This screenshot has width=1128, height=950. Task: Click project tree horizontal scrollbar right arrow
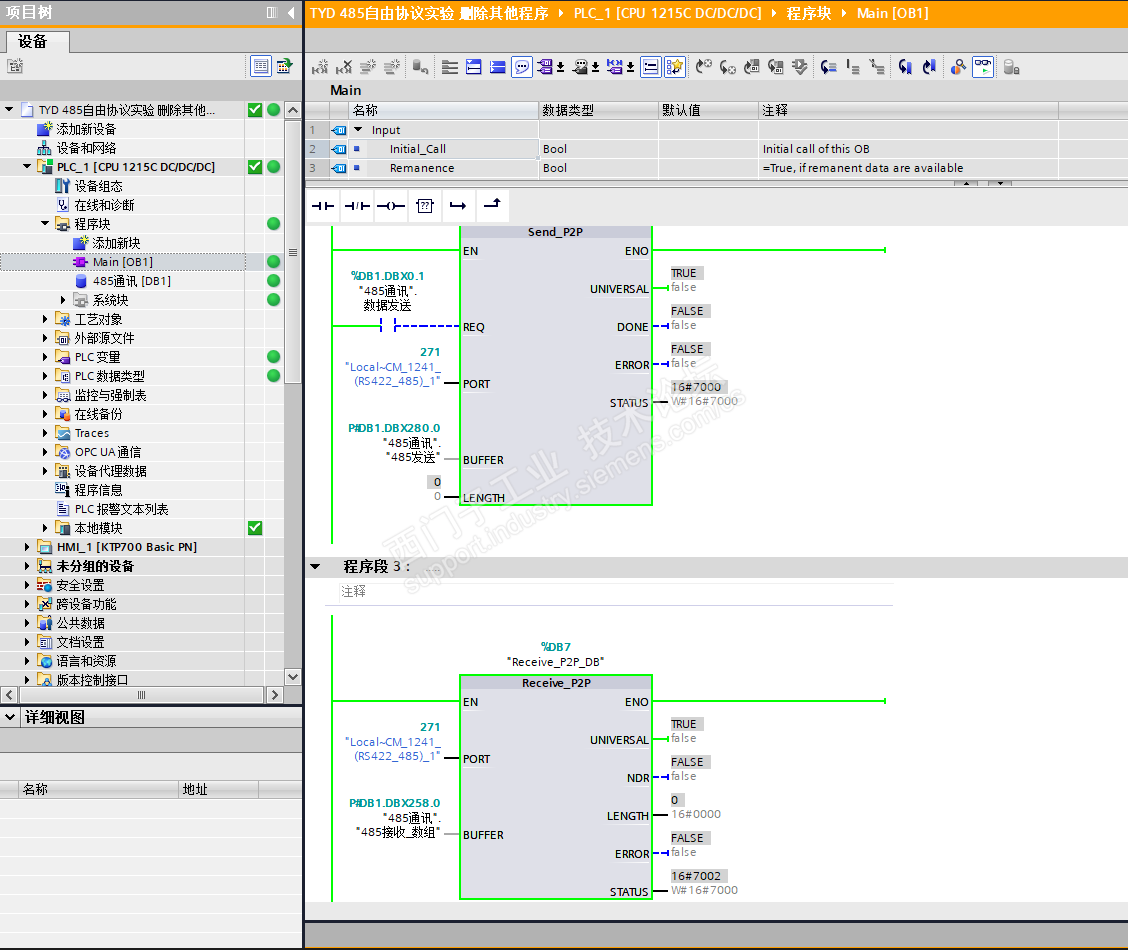coord(274,695)
